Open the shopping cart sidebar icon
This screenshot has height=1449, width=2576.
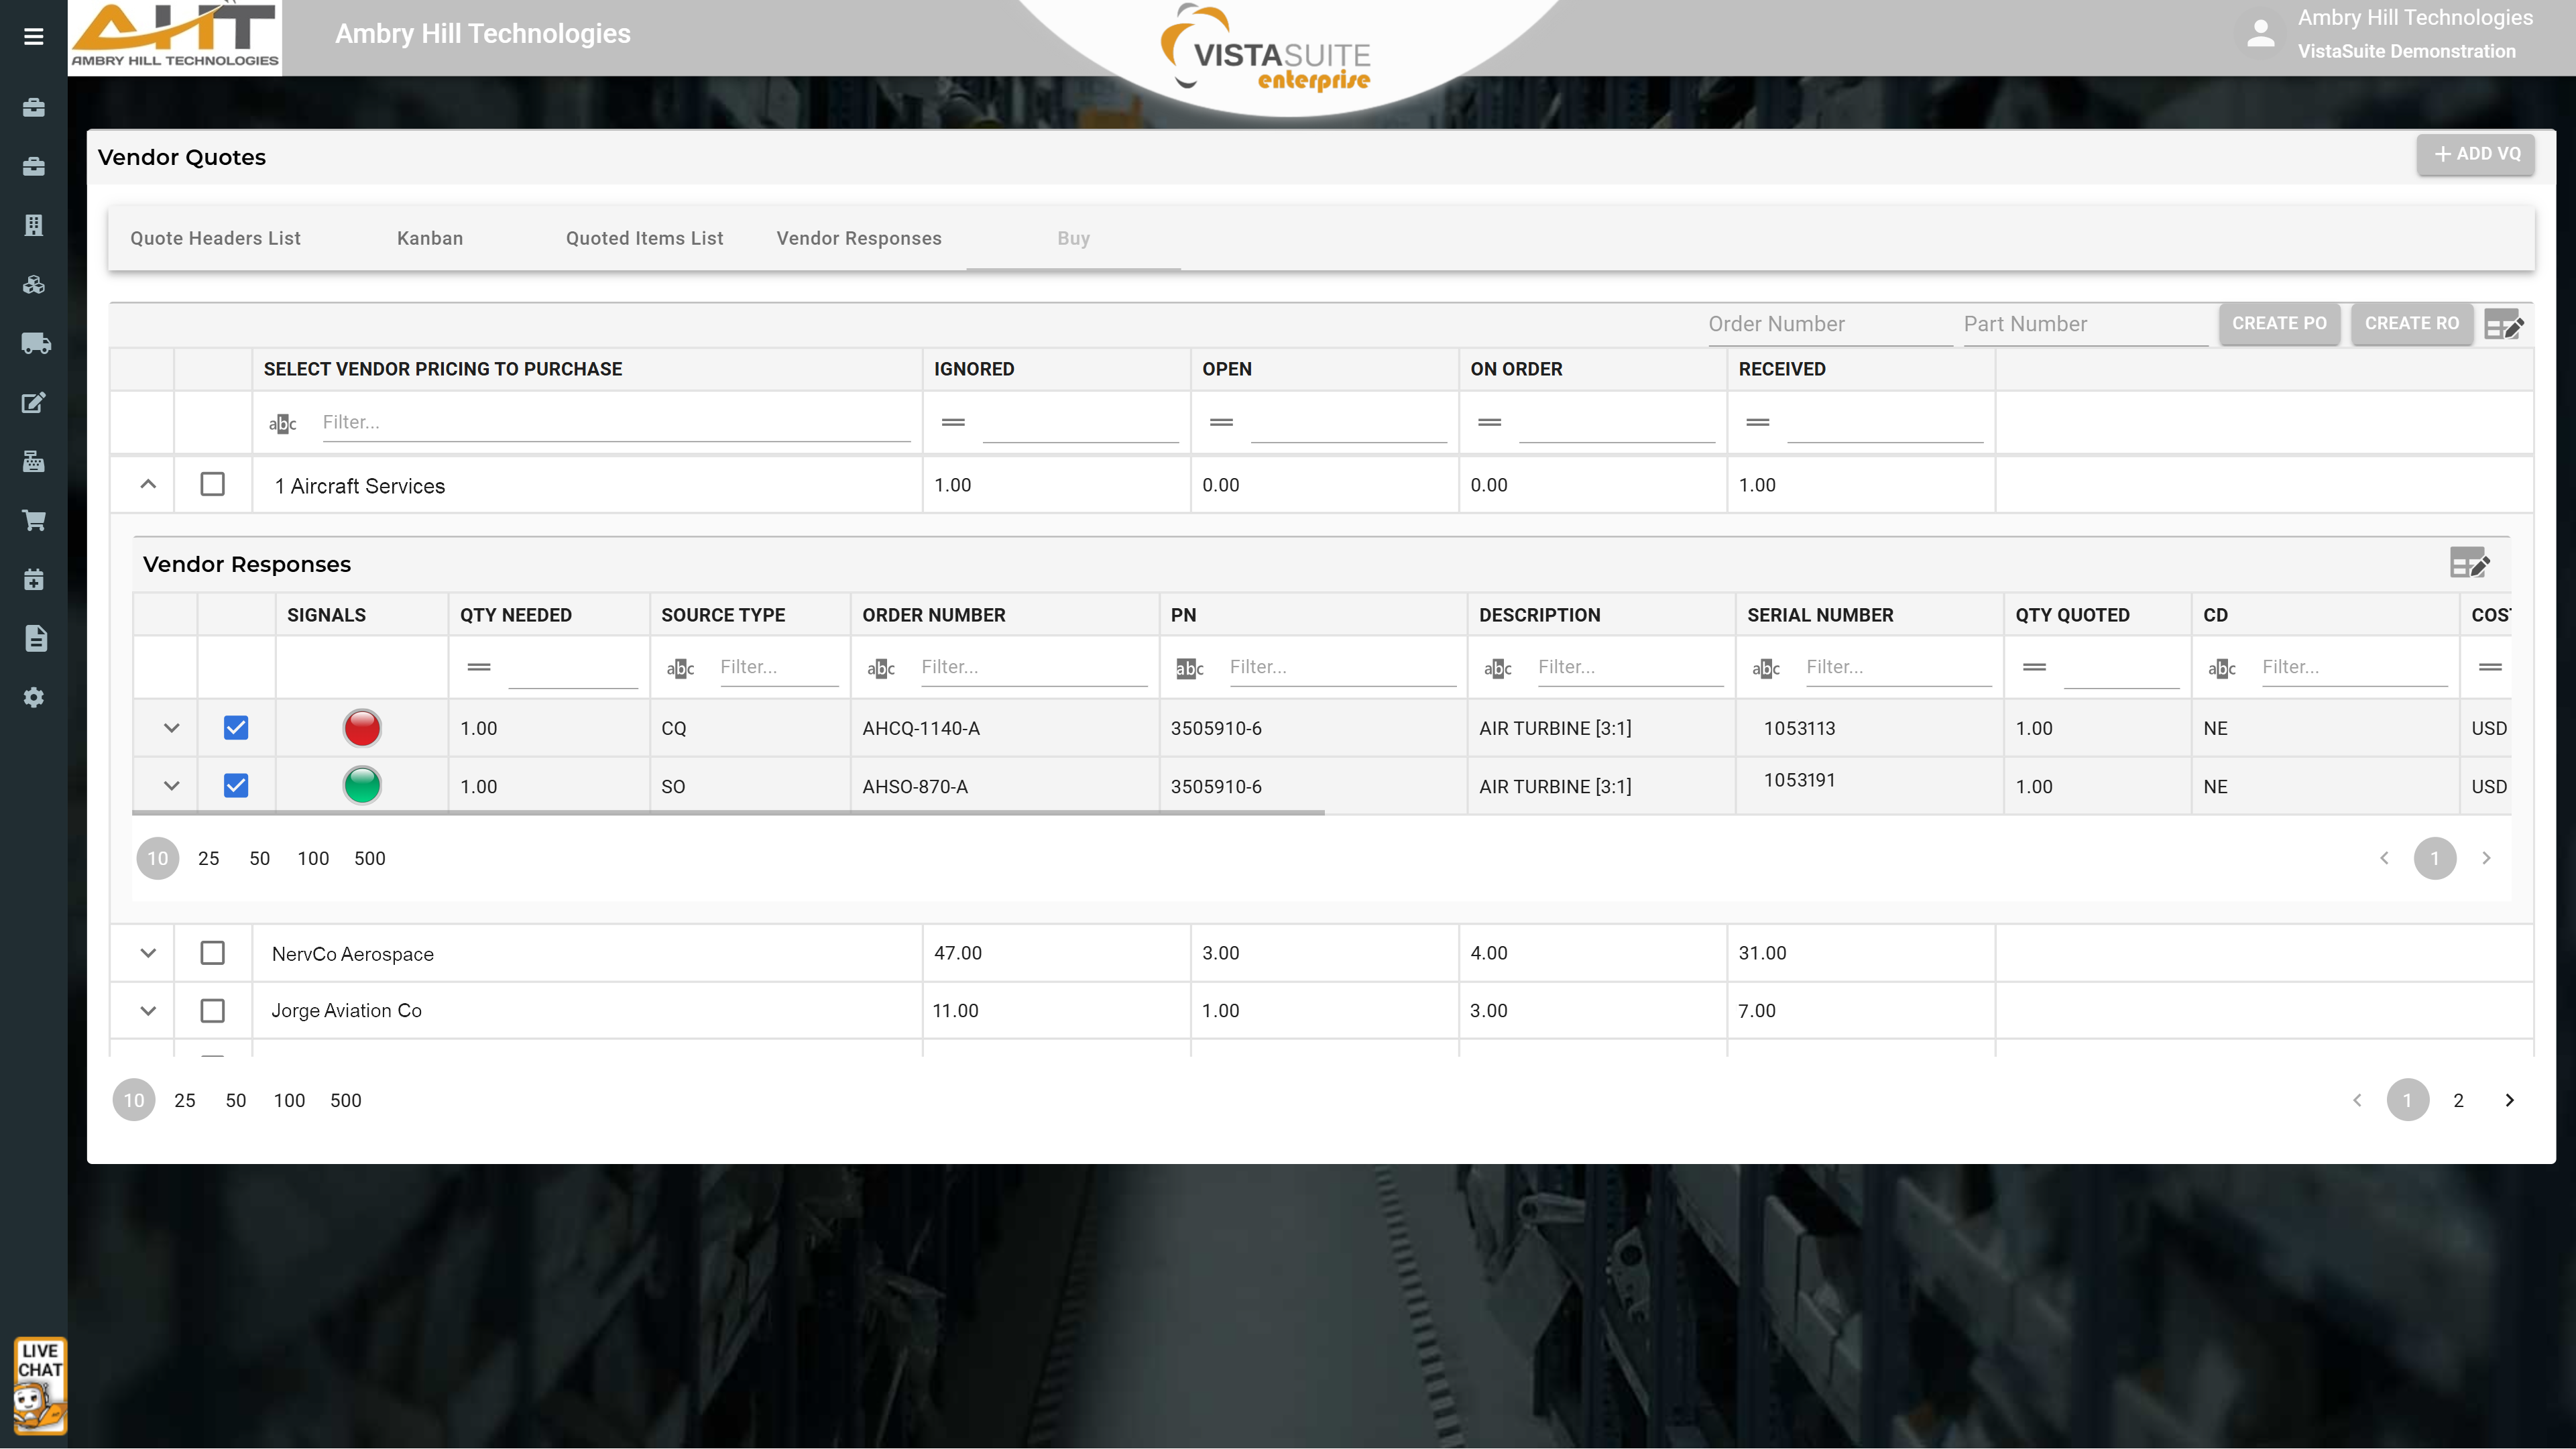33,520
